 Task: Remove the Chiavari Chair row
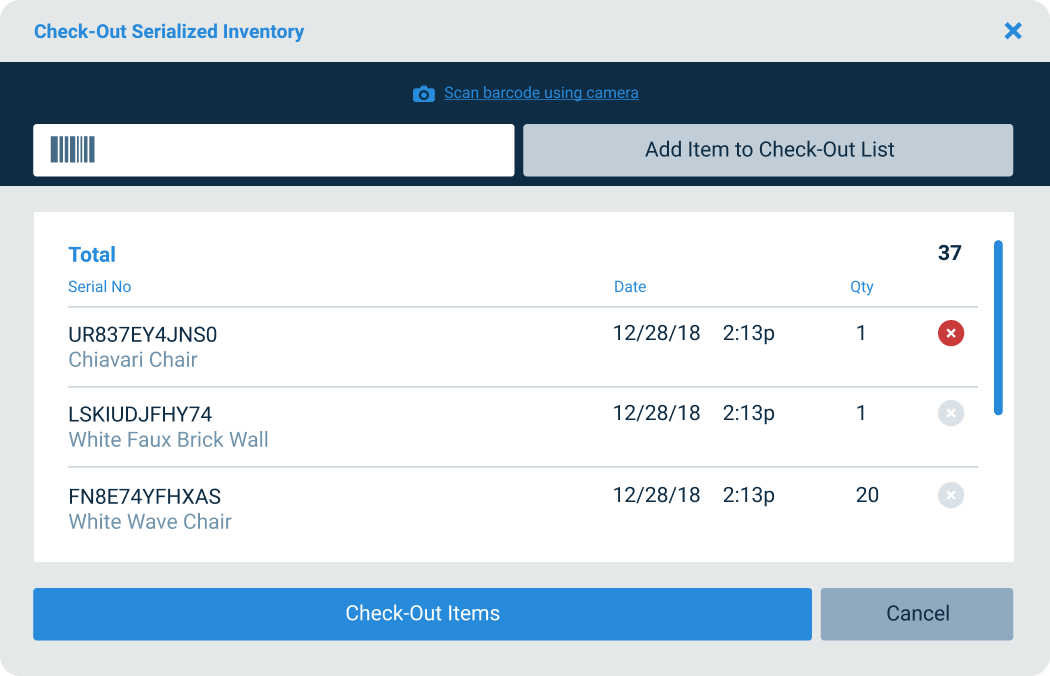click(951, 333)
